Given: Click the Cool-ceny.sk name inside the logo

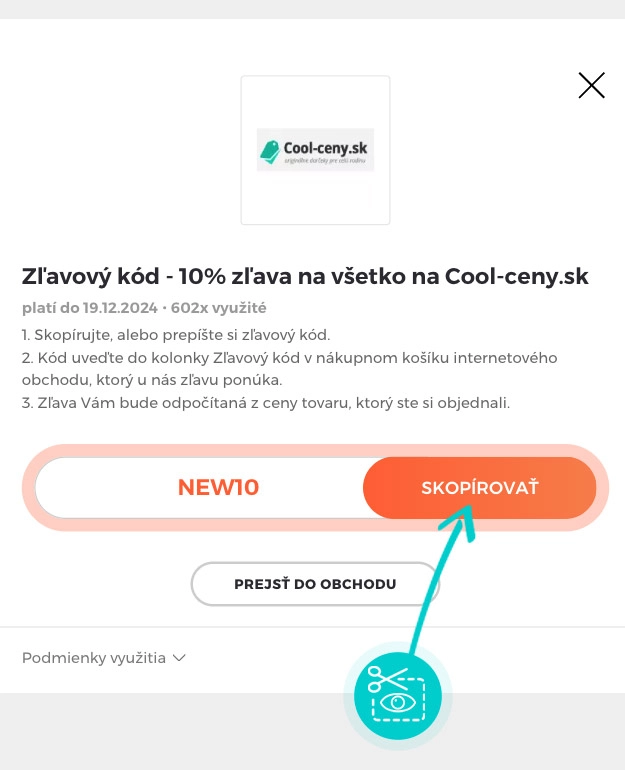Looking at the screenshot, I should click(326, 149).
